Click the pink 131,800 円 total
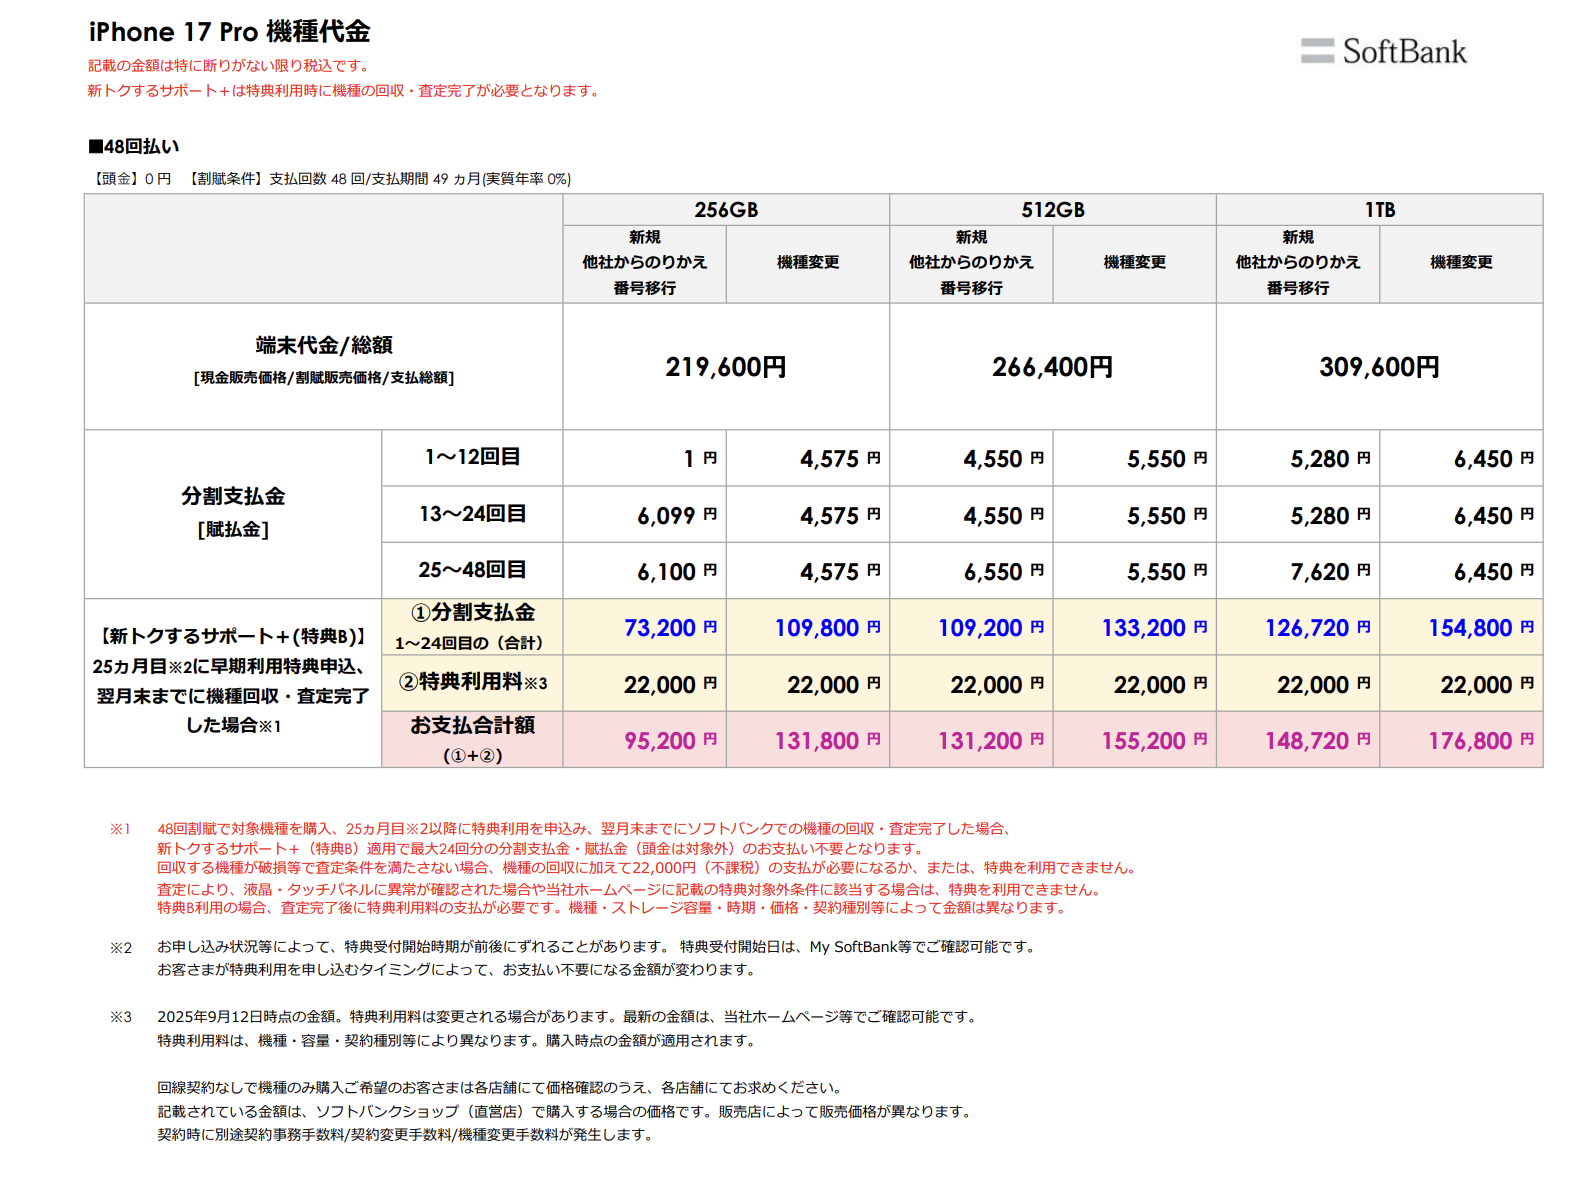Screen dimensions: 1585x1197 [827, 741]
